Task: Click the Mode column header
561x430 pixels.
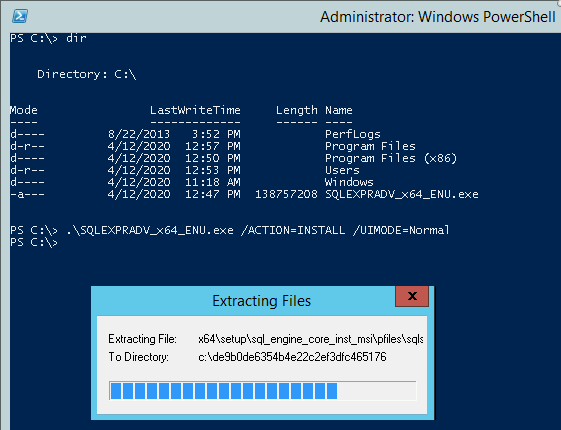Action: pyautogui.click(x=24, y=110)
